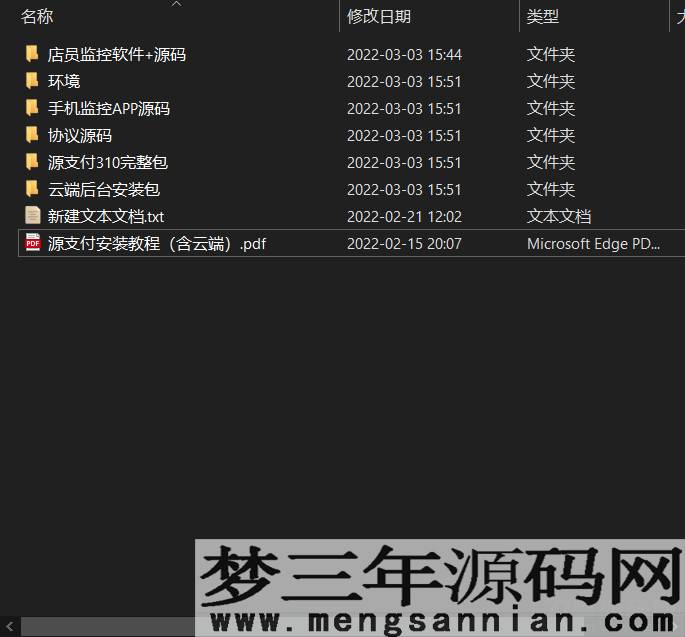685x637 pixels.
Task: Click horizontal scrollbar left arrow
Action: pyautogui.click(x=10, y=627)
